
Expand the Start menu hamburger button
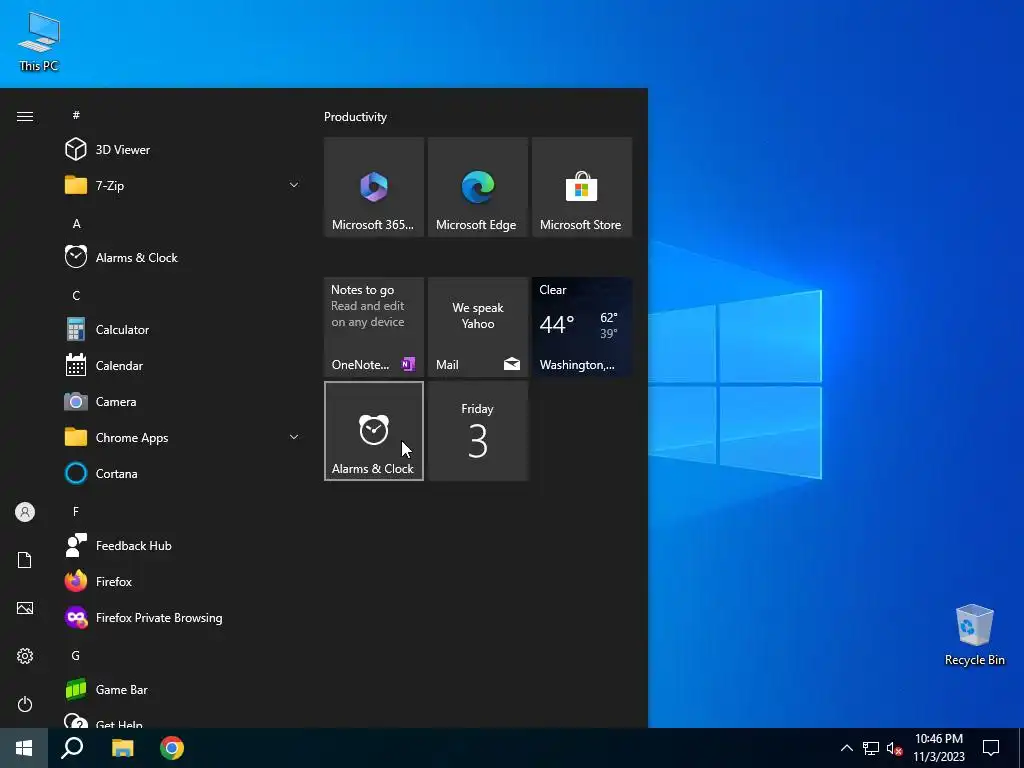coord(25,116)
